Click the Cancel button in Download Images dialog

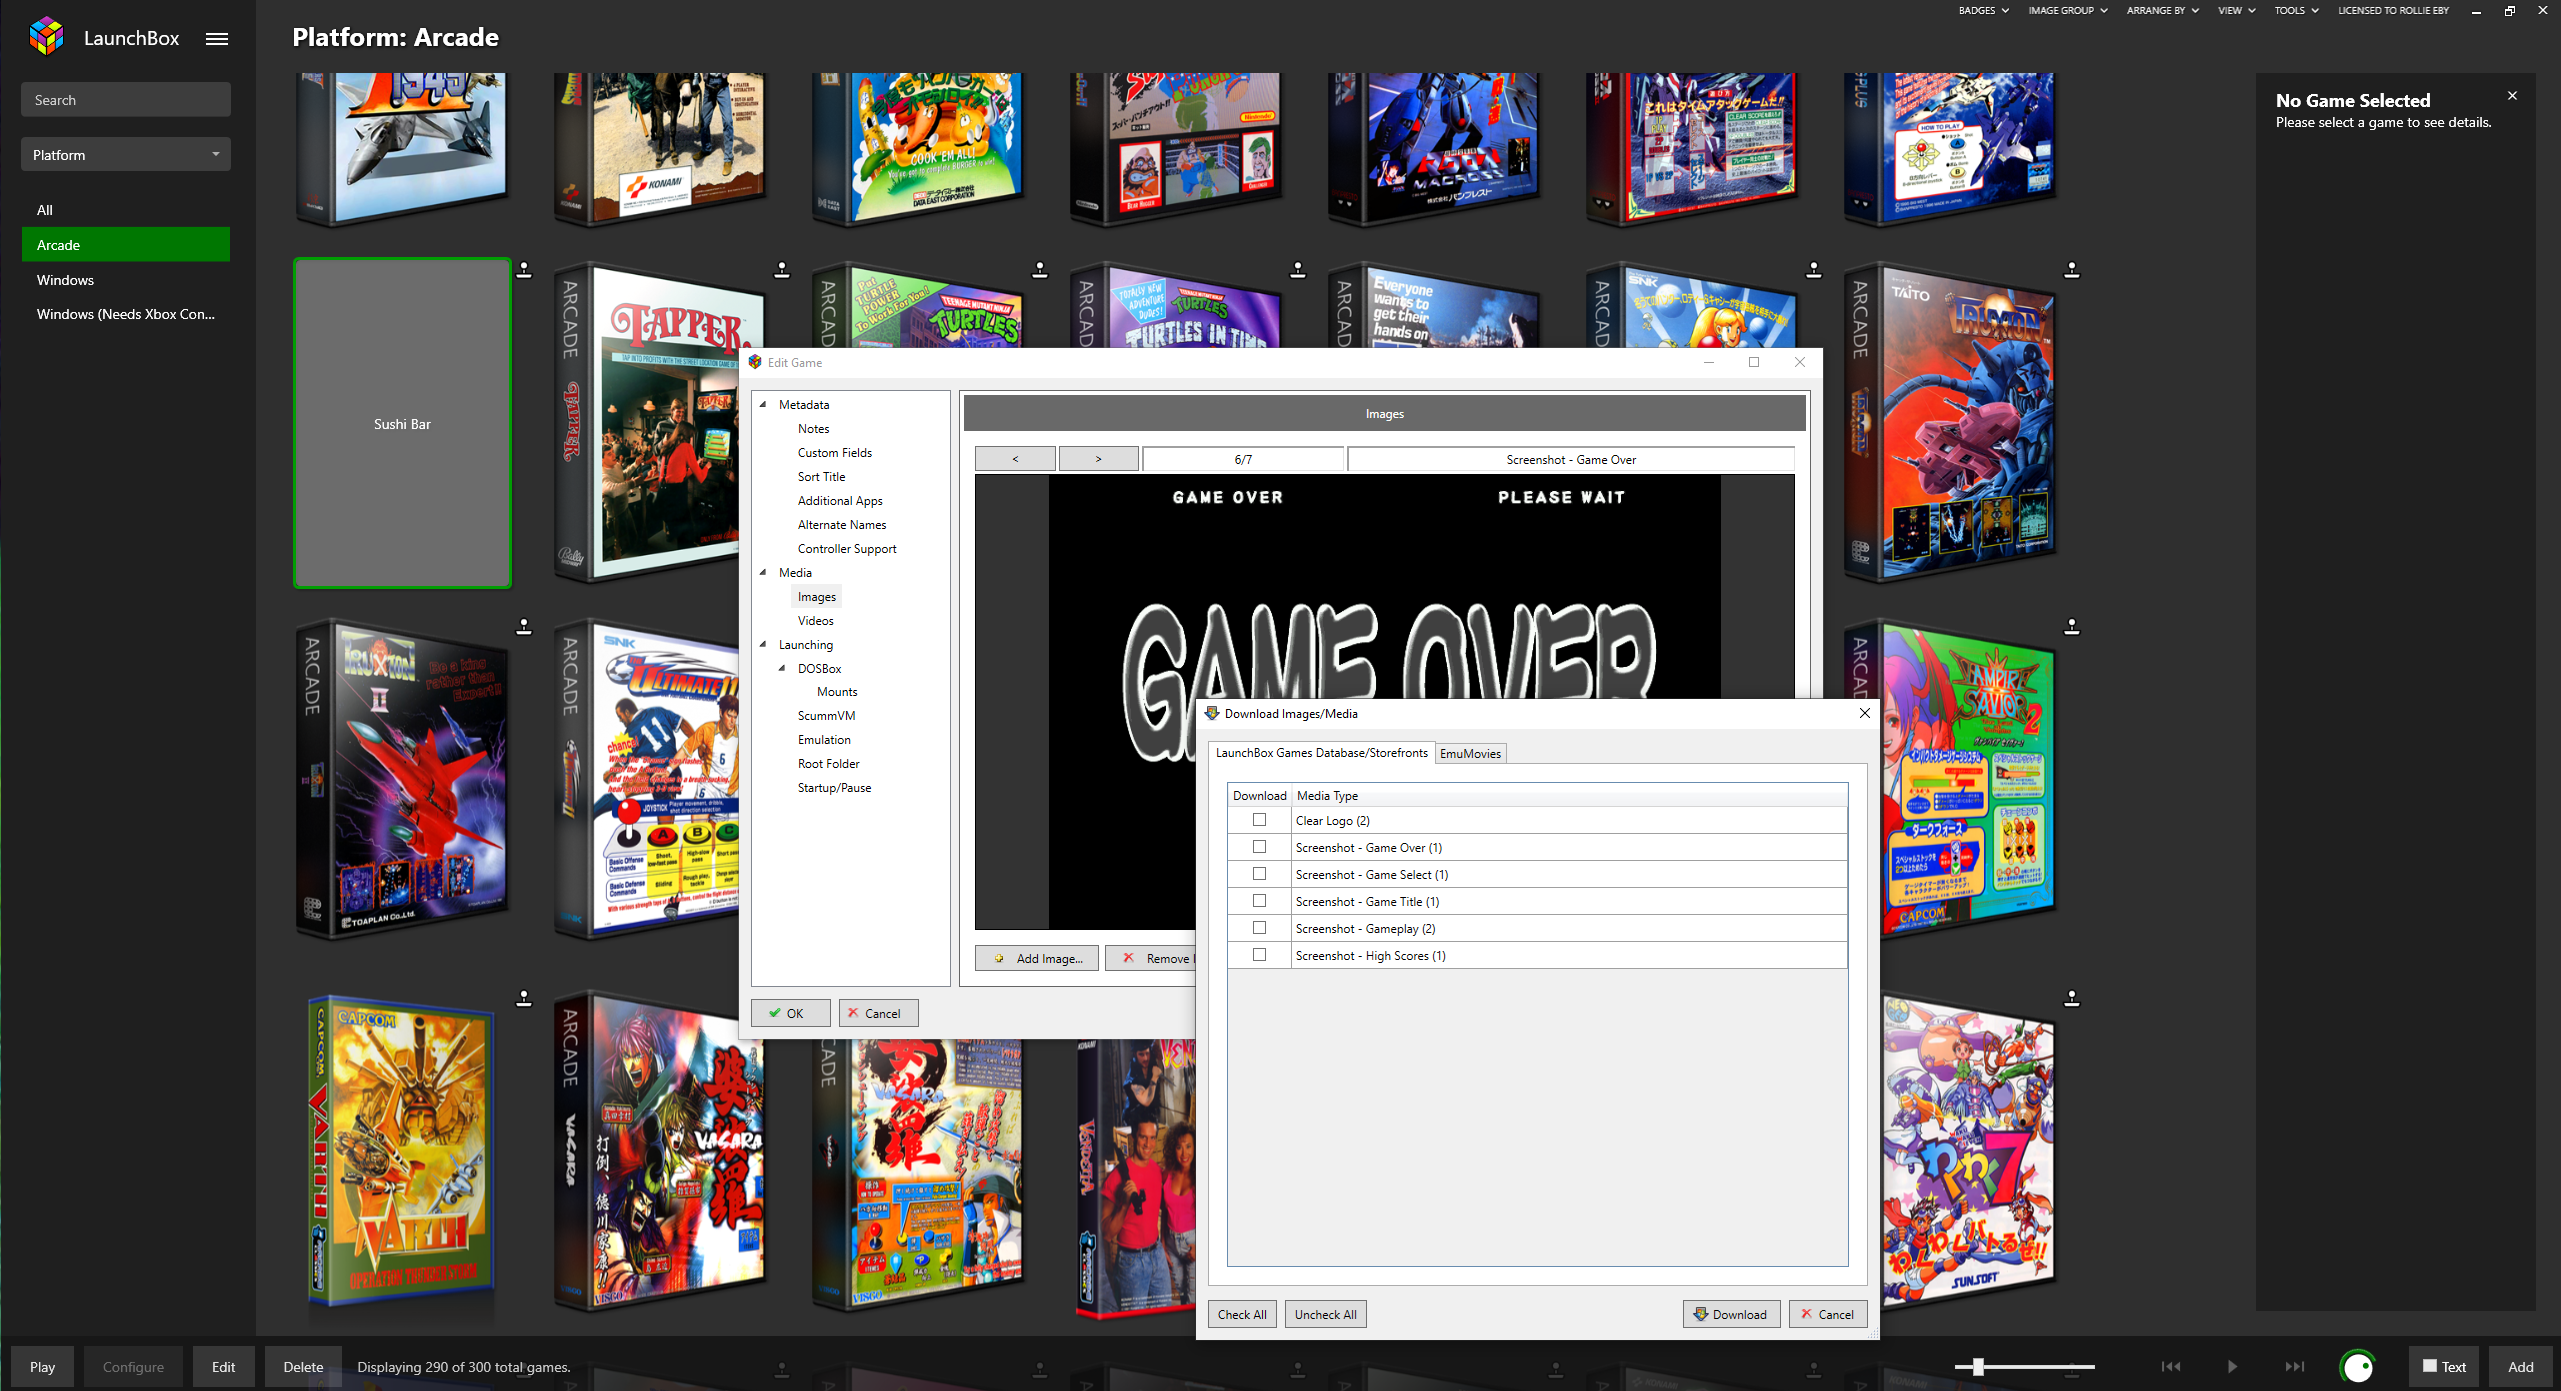click(1823, 1312)
